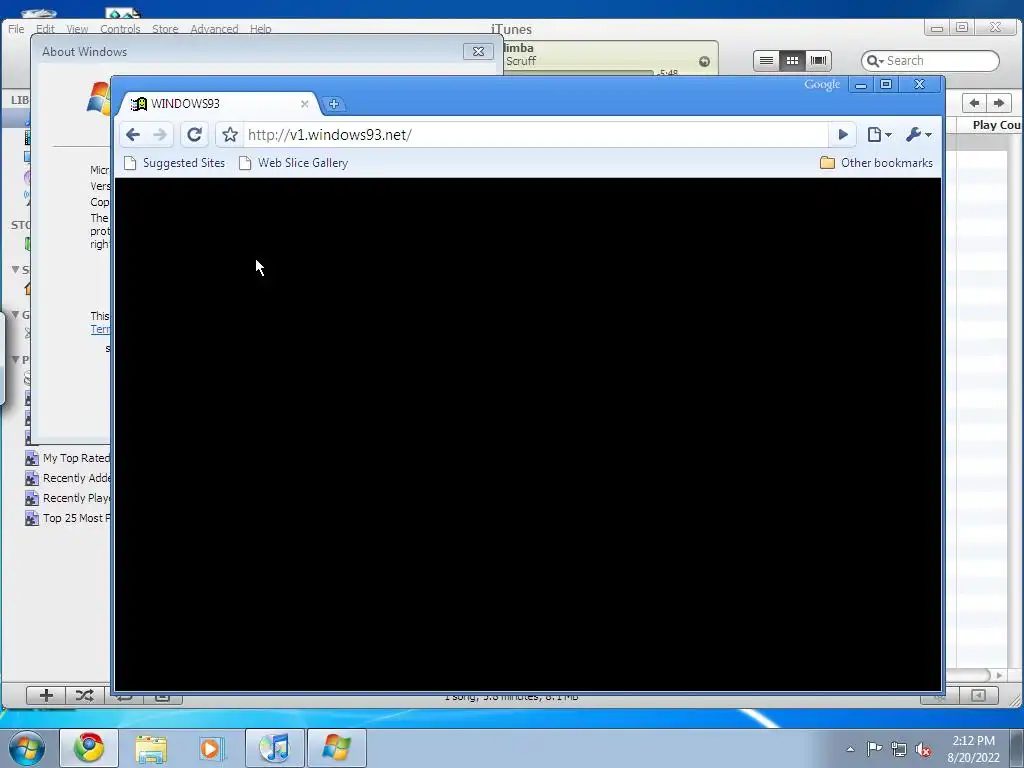
Task: Click the Go arrow beside the address bar
Action: pyautogui.click(x=842, y=135)
